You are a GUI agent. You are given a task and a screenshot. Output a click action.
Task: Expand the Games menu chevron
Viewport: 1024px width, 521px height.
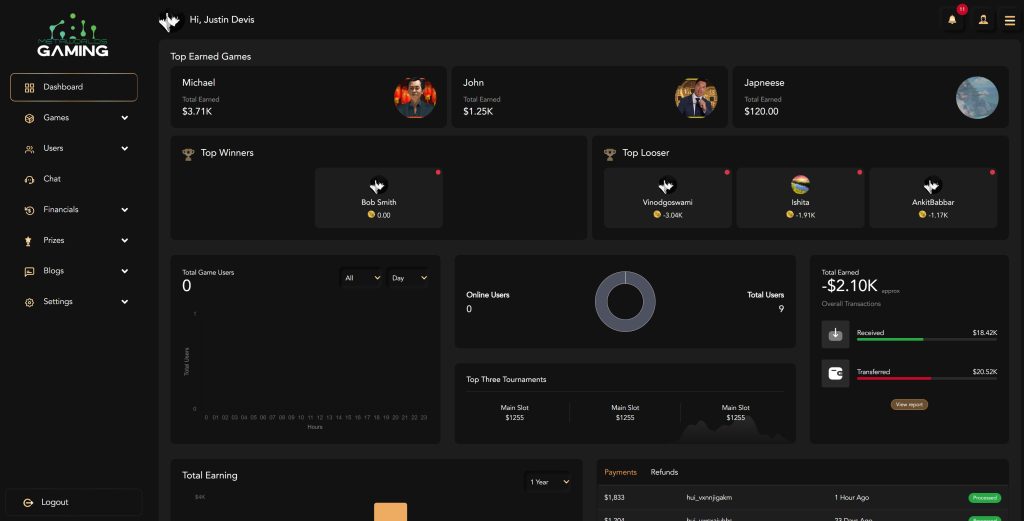click(124, 118)
